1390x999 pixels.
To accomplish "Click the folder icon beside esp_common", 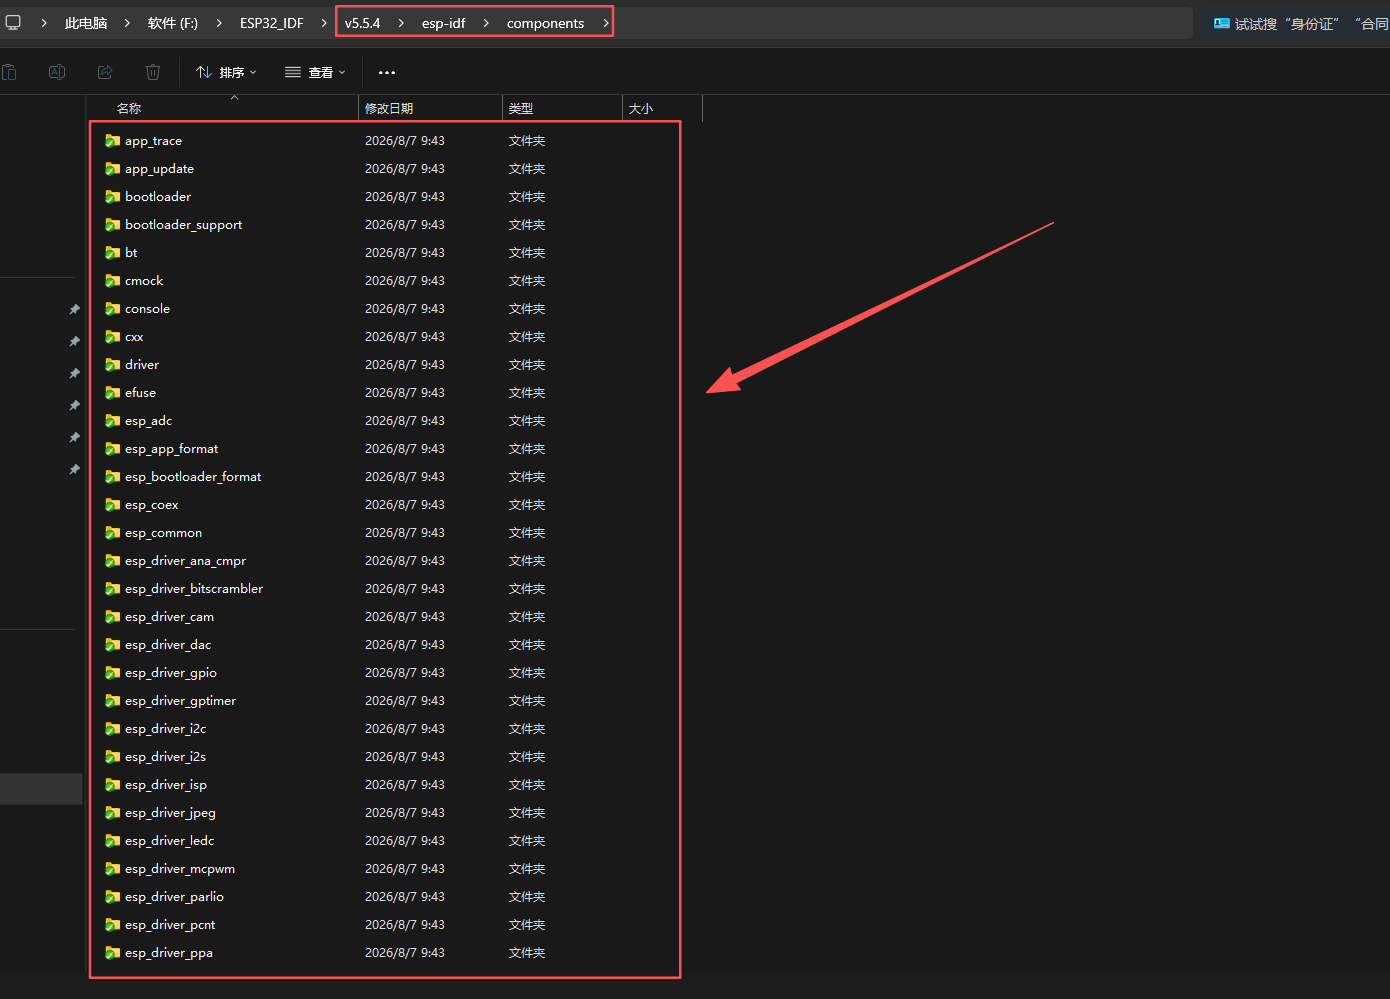I will 113,533.
